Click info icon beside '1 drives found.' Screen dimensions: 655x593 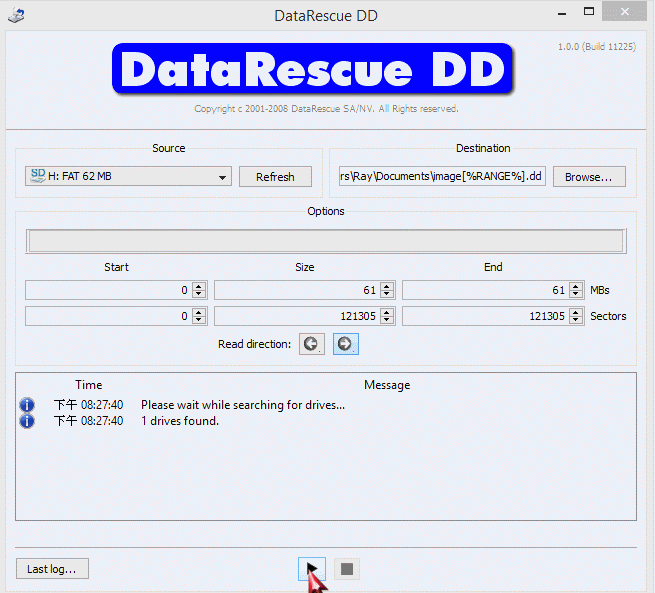pos(27,421)
